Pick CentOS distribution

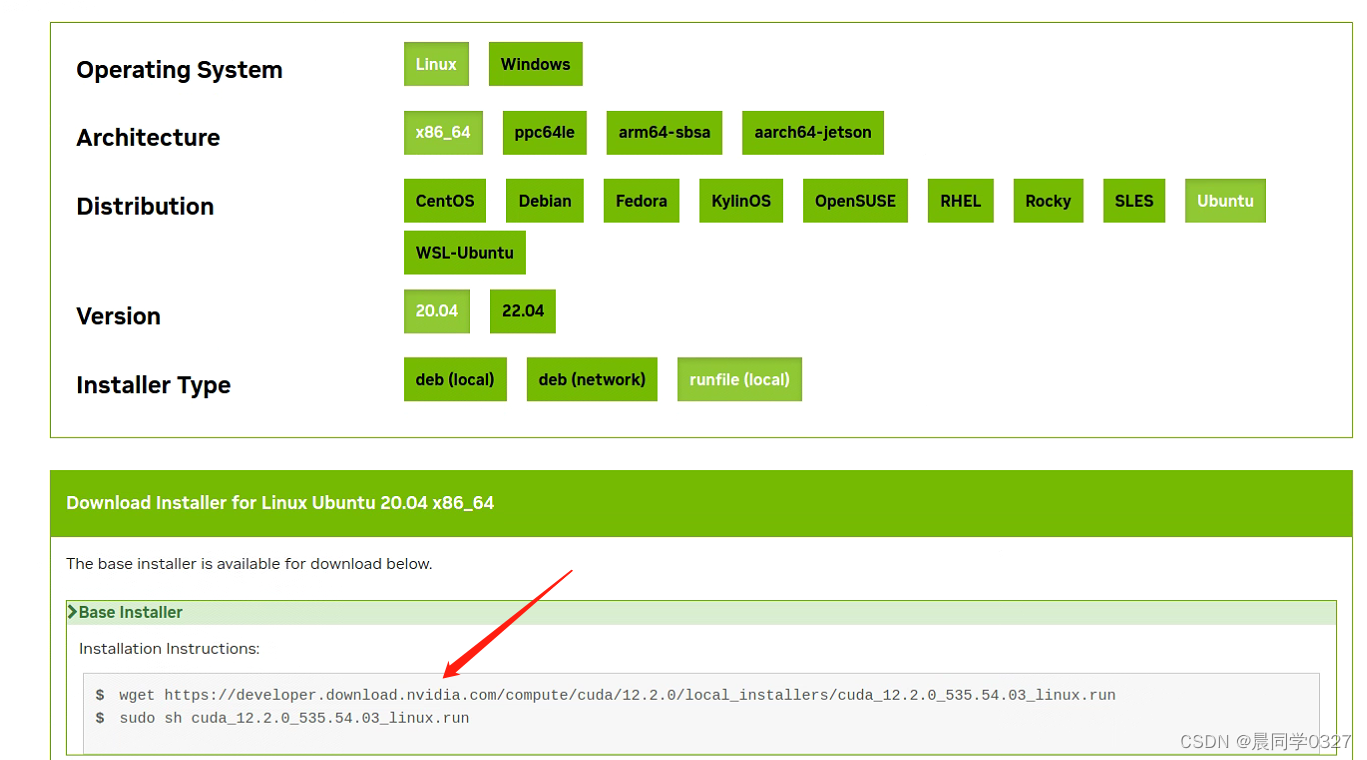pos(445,201)
